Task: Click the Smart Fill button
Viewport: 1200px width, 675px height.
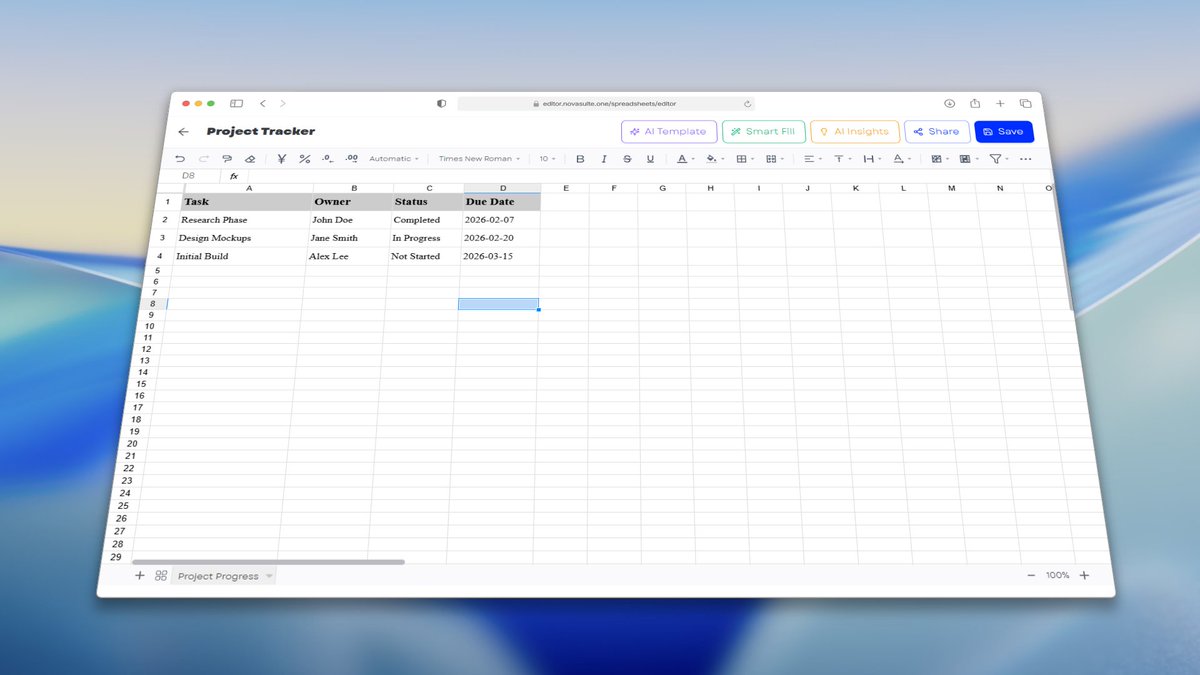Action: tap(763, 131)
